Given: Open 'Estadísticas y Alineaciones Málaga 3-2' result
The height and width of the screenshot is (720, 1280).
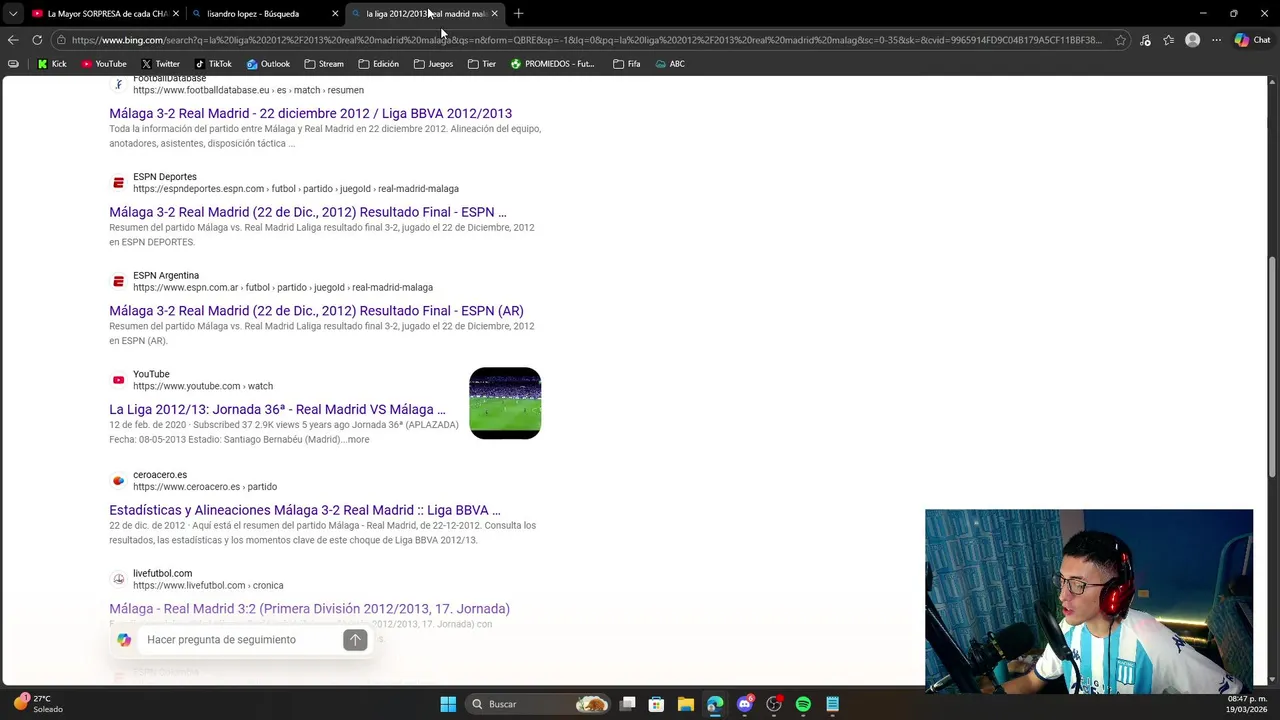Looking at the screenshot, I should (305, 510).
